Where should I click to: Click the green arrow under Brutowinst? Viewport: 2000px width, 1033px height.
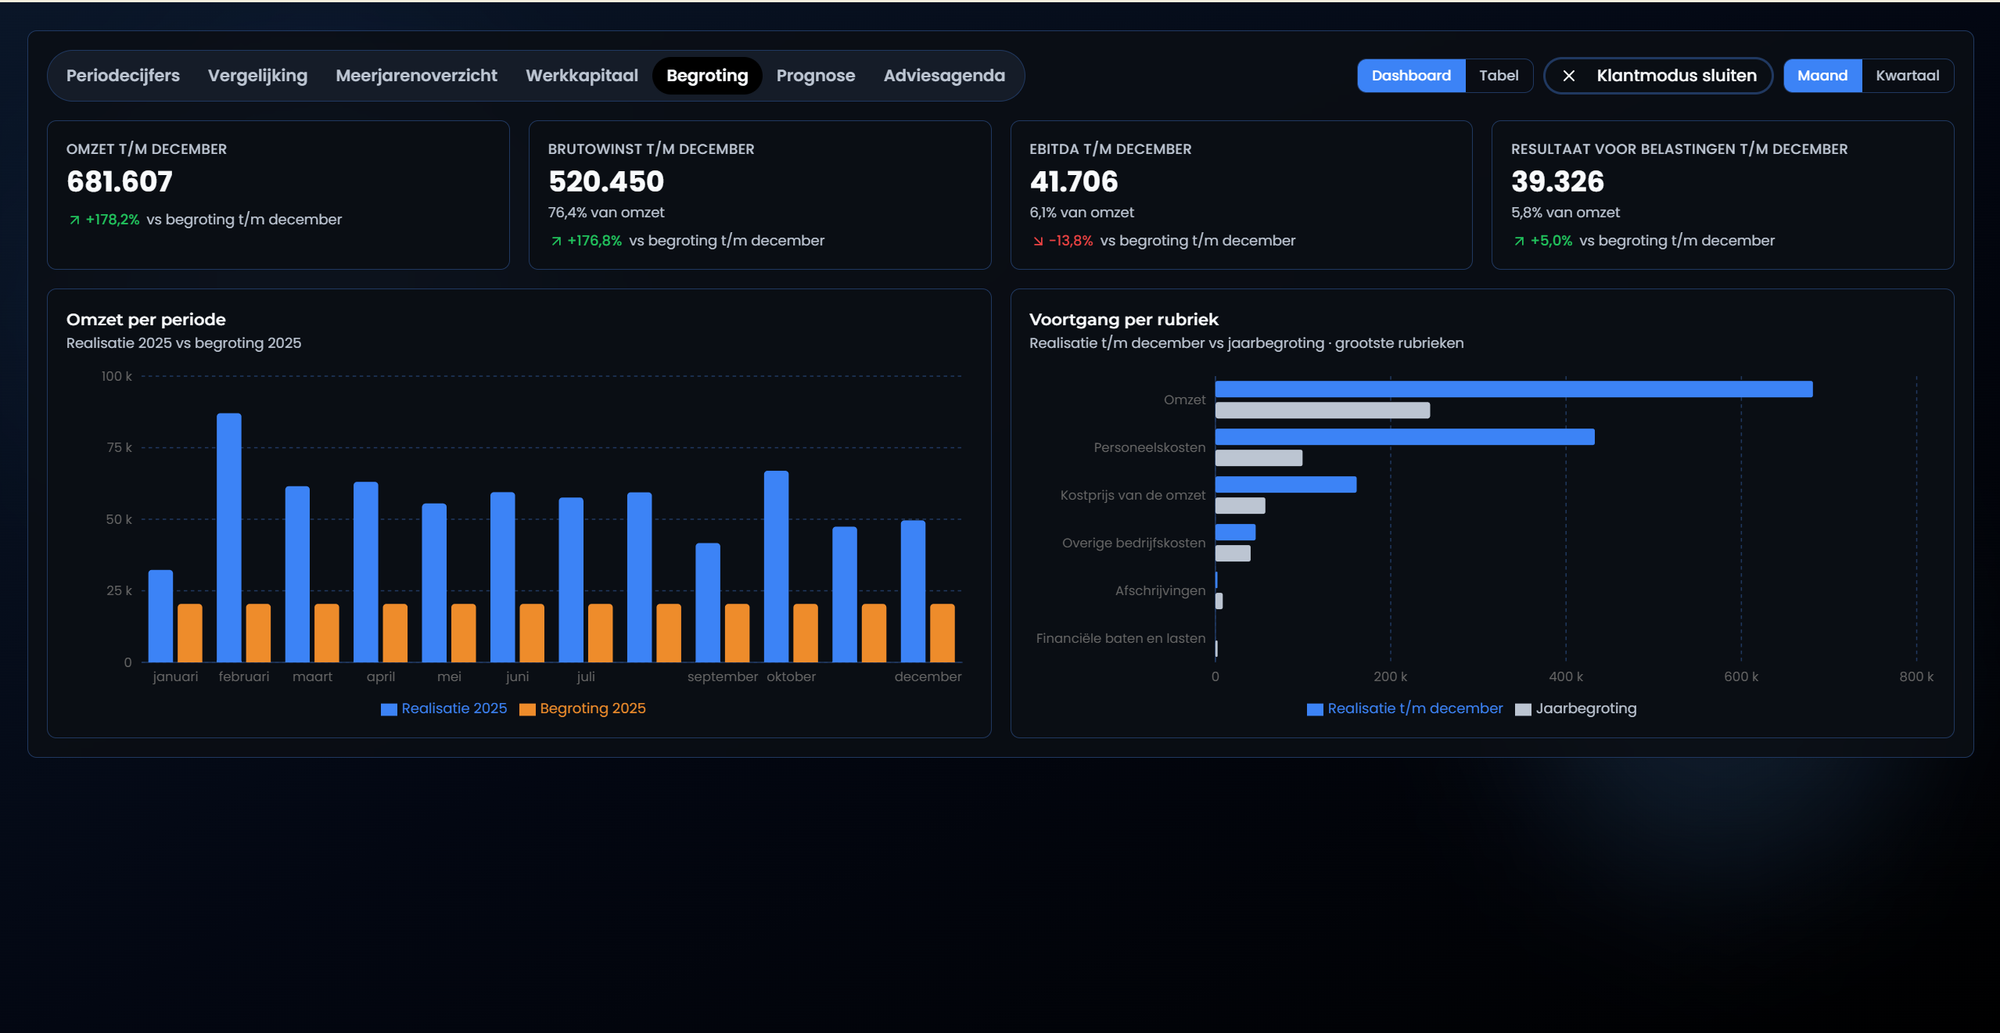click(x=556, y=241)
